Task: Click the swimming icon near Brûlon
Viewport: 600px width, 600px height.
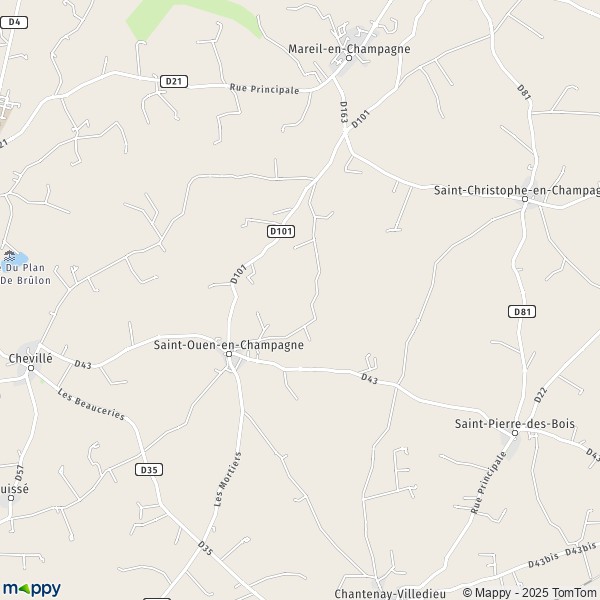Action: pos(9,256)
